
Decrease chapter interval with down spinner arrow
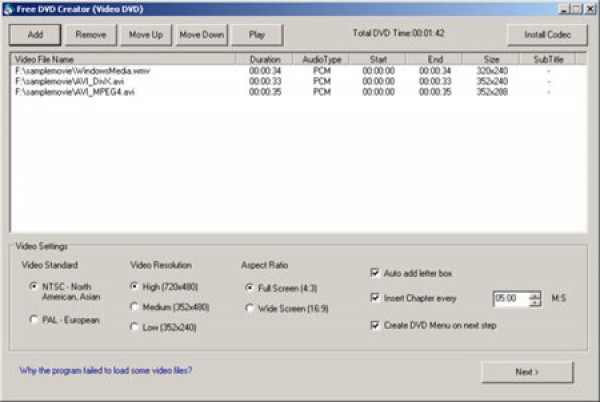pyautogui.click(x=535, y=302)
